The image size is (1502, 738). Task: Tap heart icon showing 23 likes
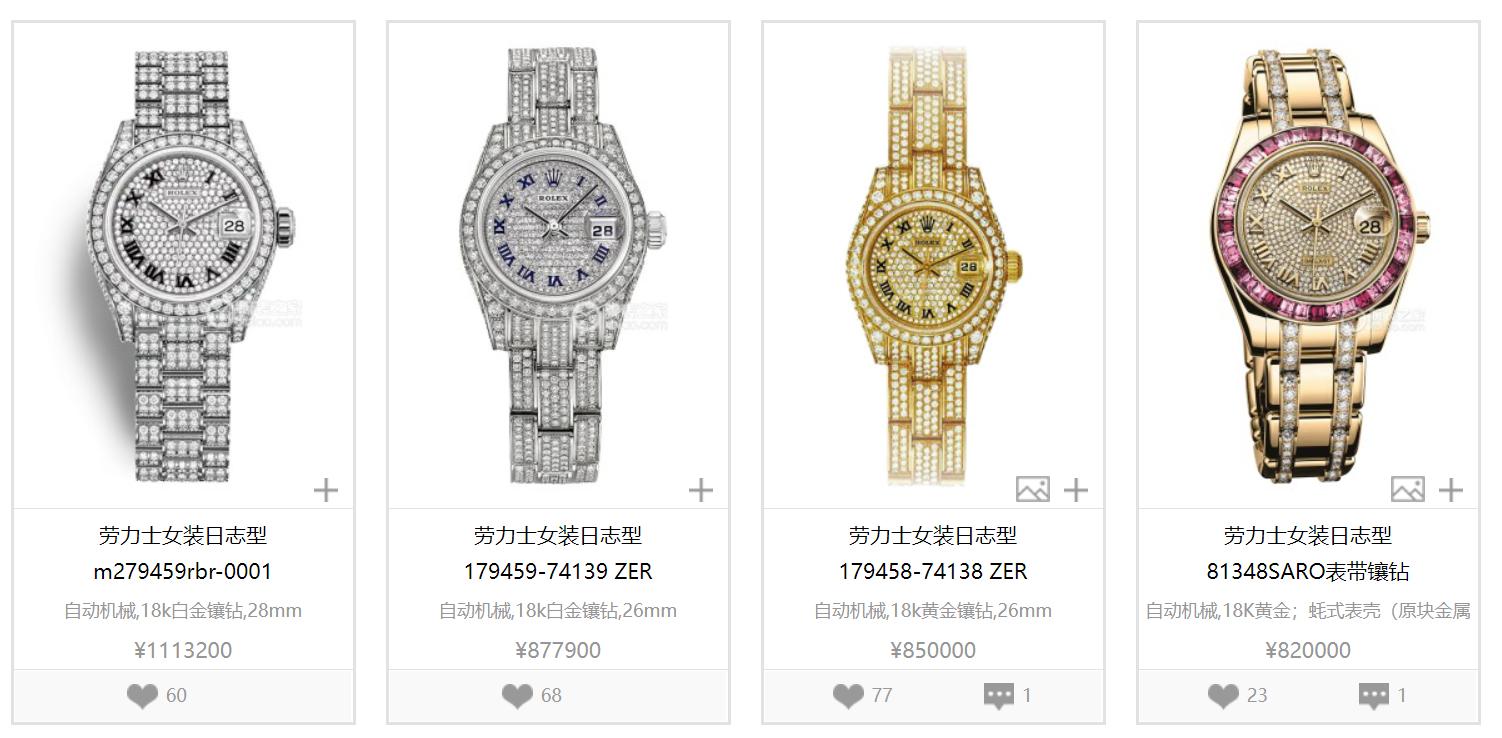click(x=1223, y=696)
